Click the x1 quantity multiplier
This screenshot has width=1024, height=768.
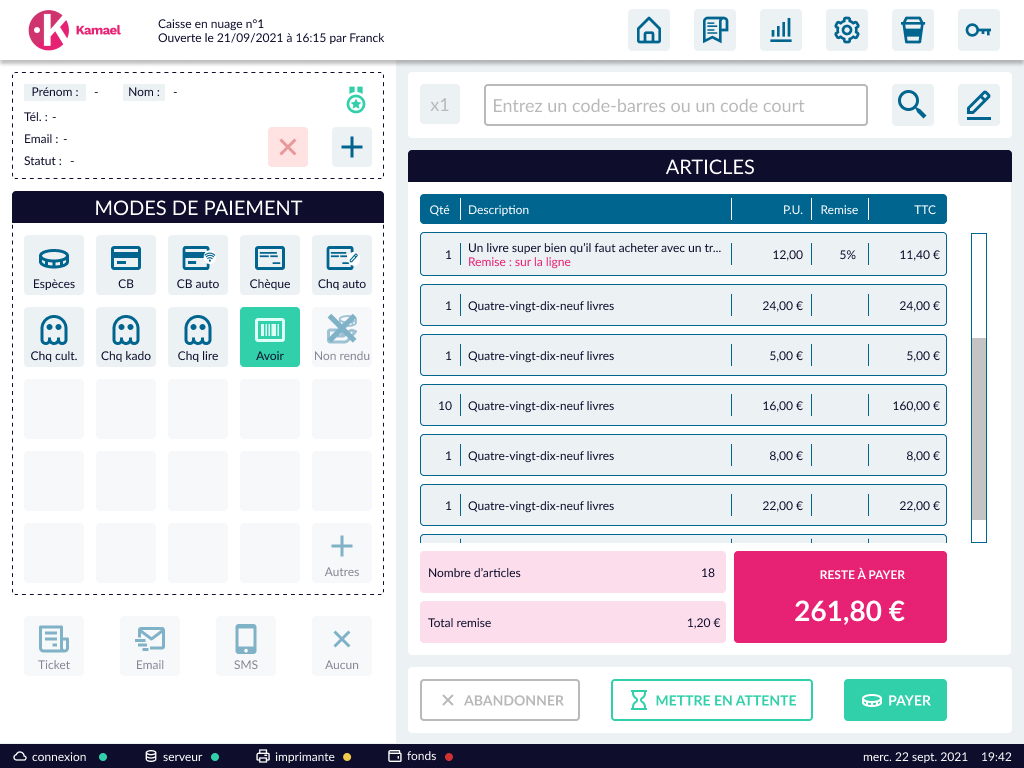(x=440, y=105)
